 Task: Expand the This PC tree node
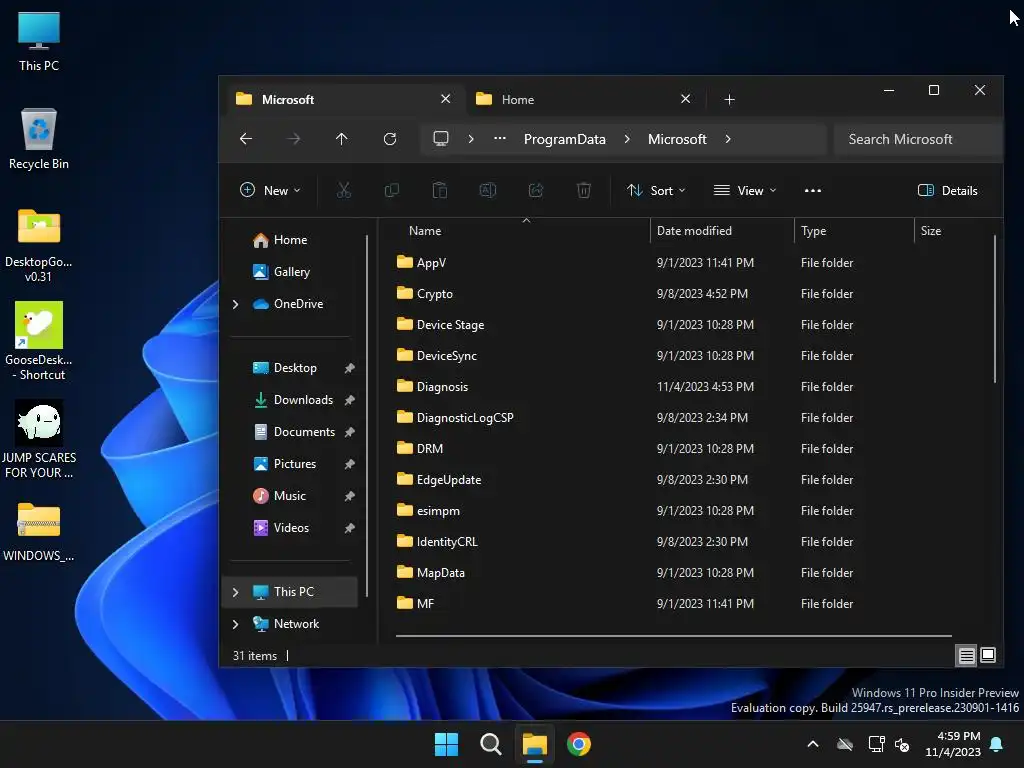click(236, 592)
